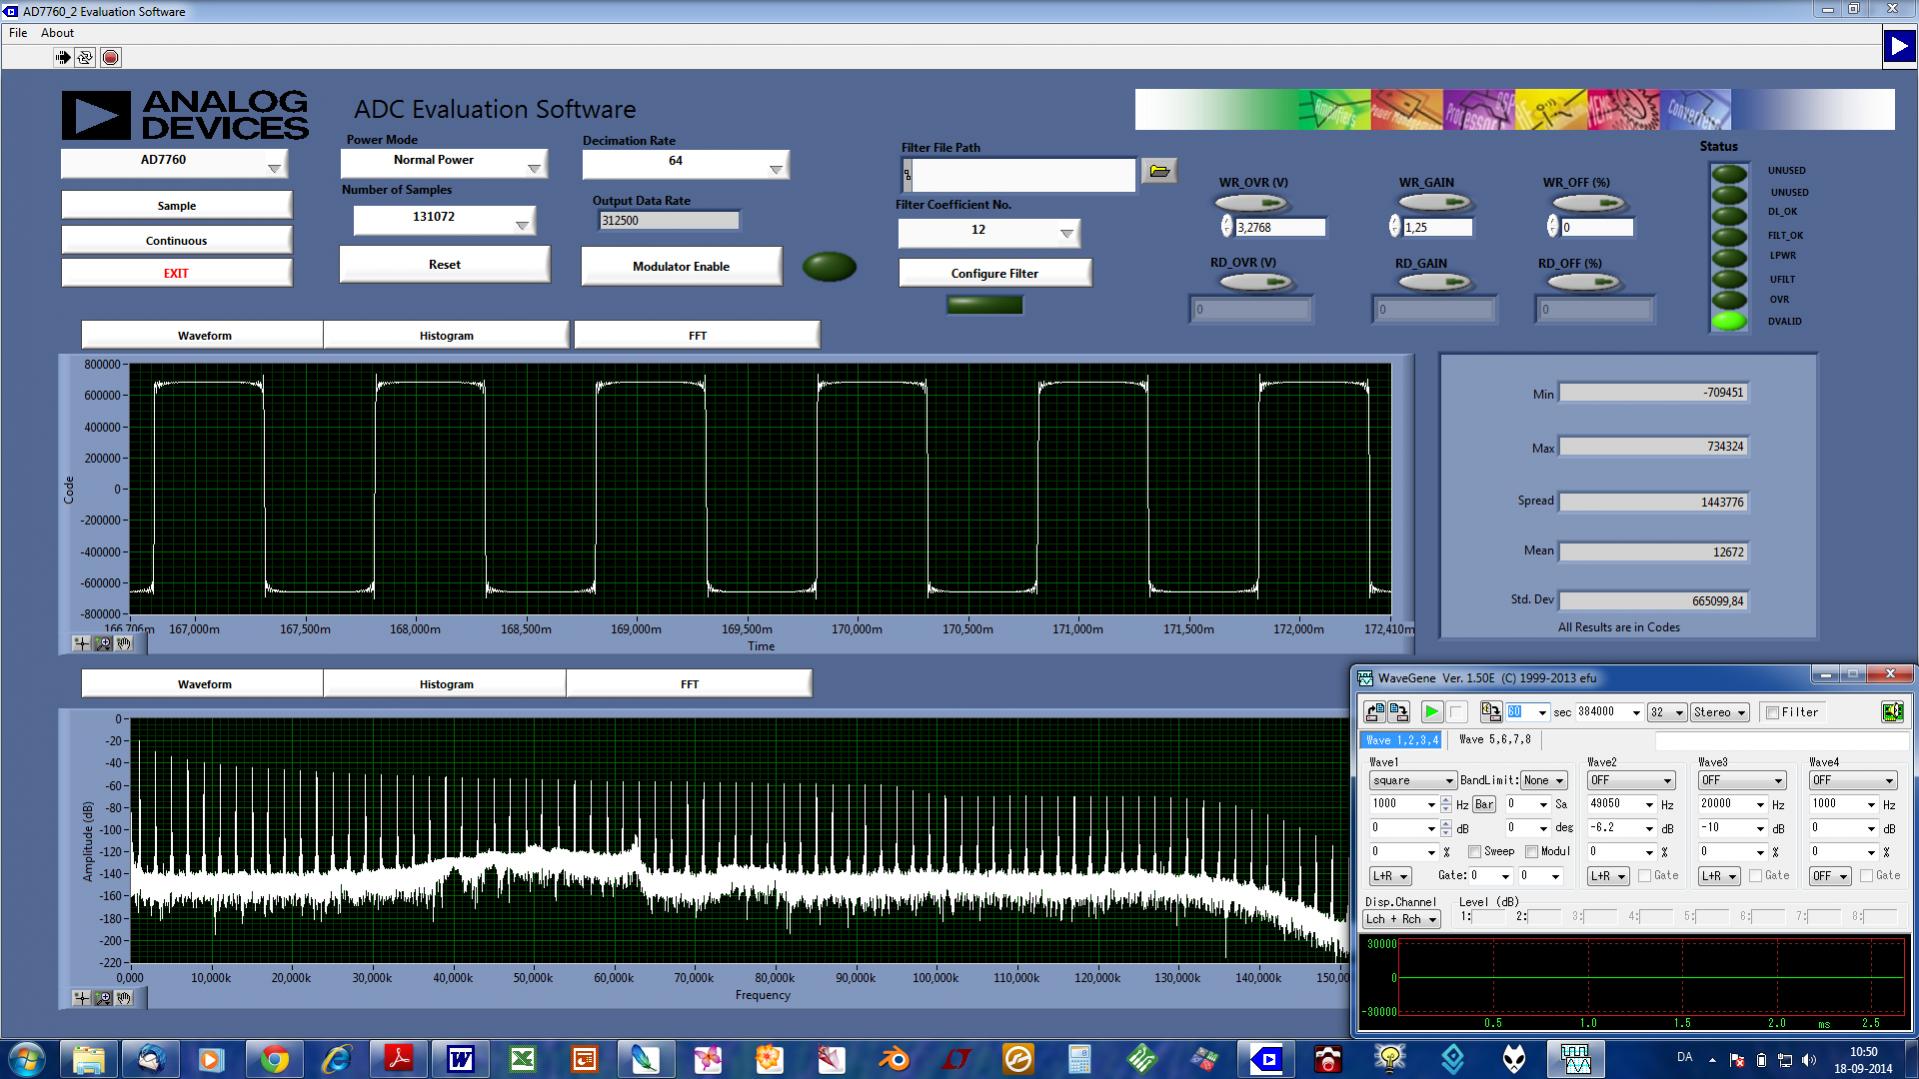Select the upper graph Histogram tab
Viewport: 1919px width, 1079px height.
(446, 335)
